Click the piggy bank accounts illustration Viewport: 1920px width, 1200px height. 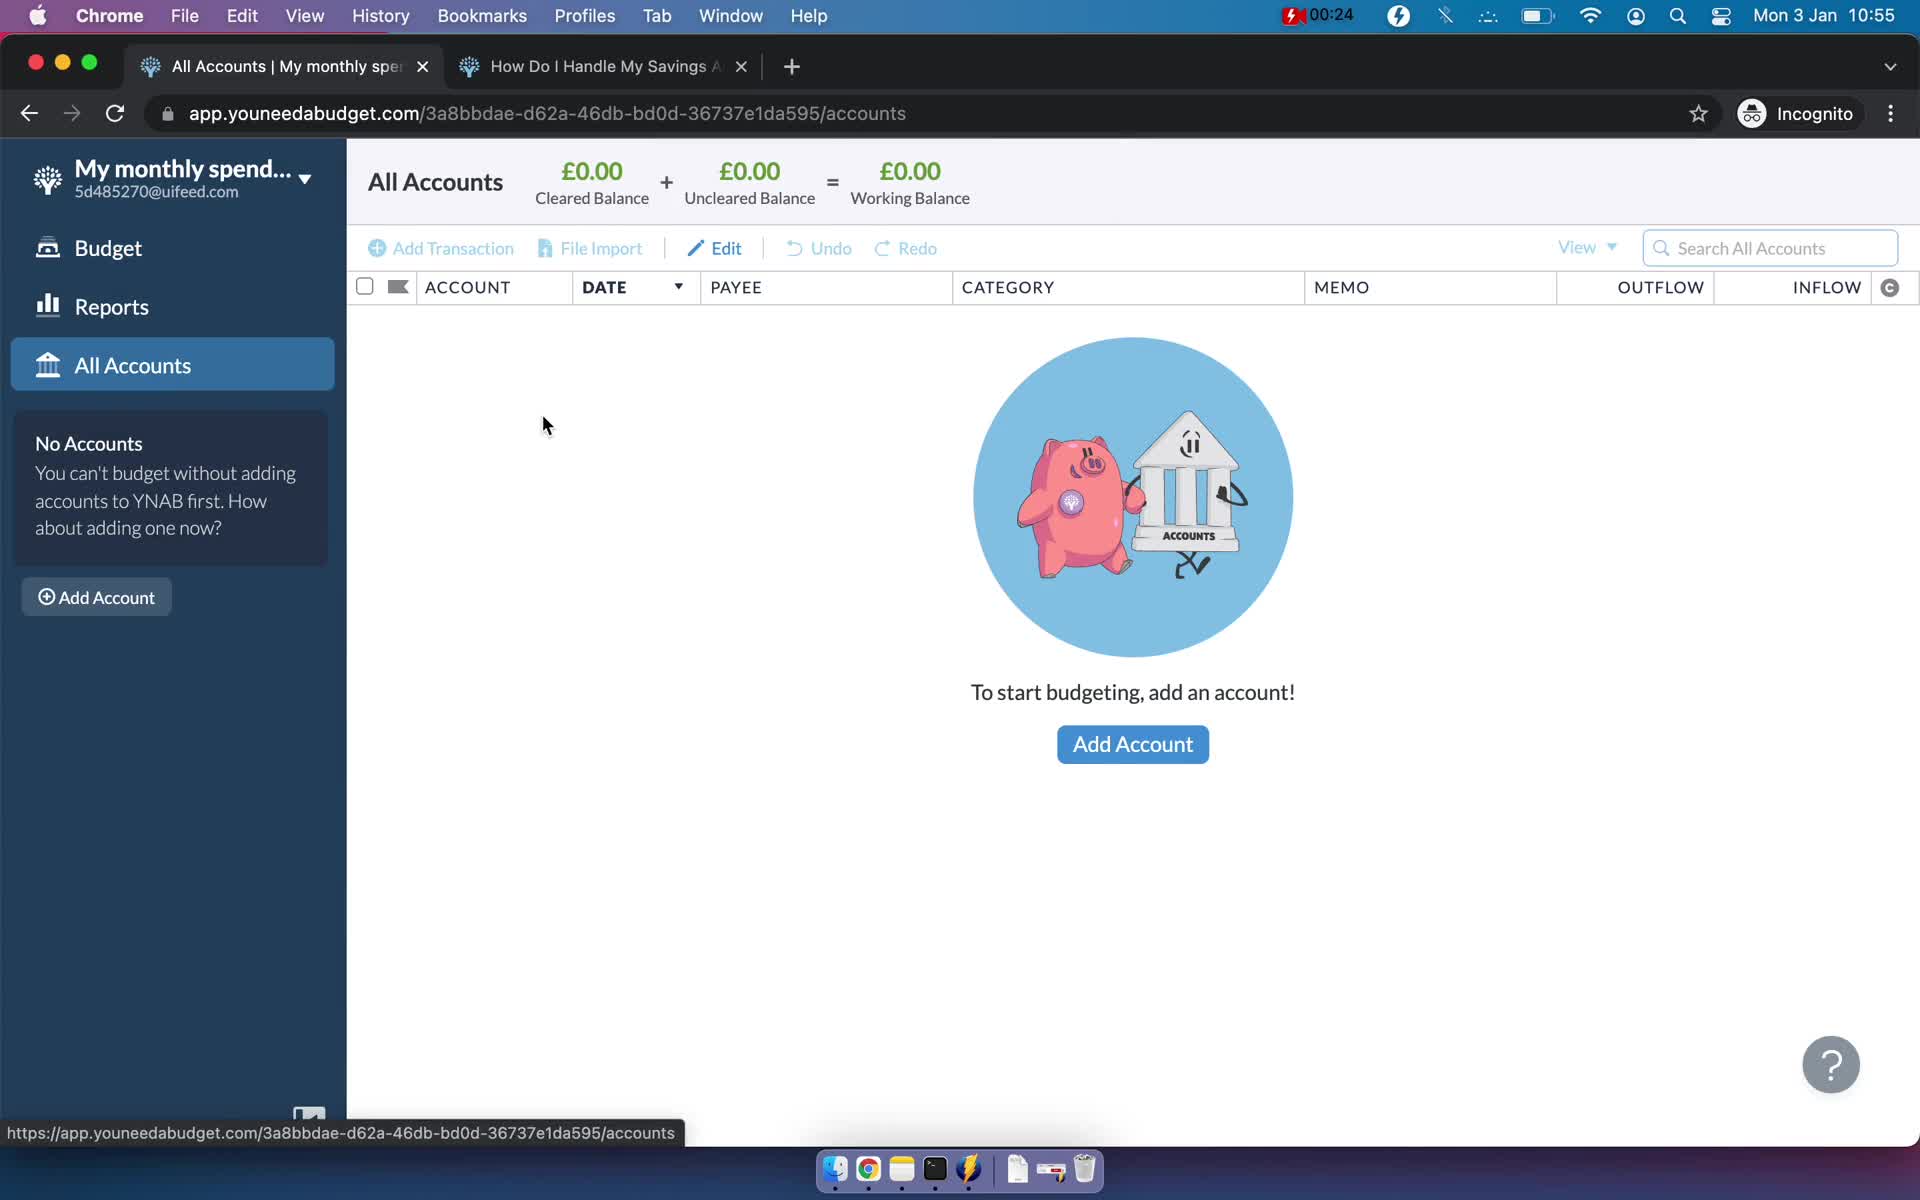(1132, 497)
